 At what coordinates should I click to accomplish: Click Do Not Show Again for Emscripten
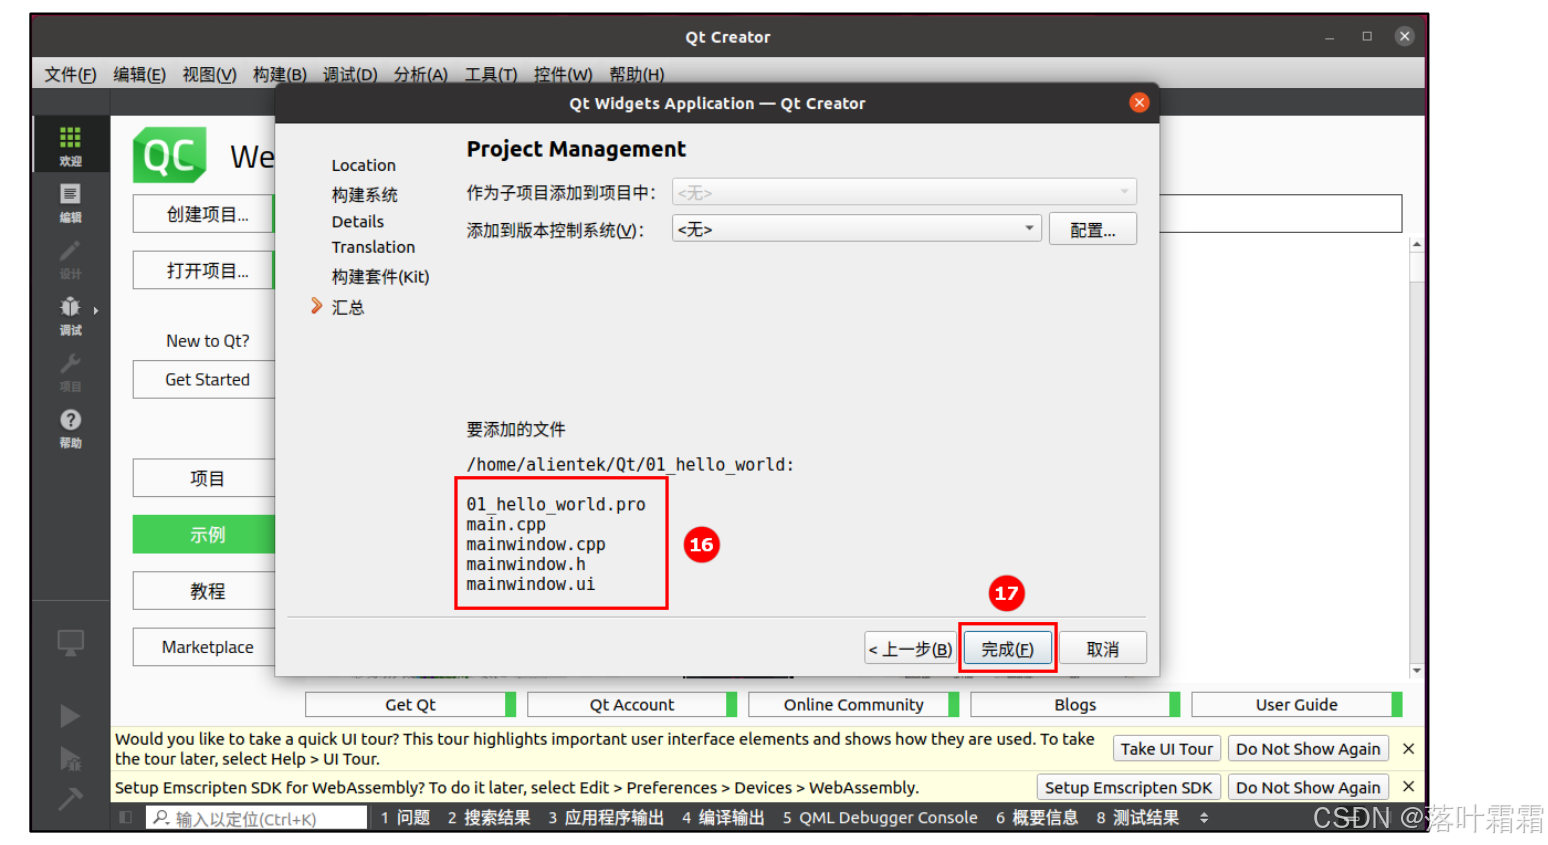point(1308,787)
